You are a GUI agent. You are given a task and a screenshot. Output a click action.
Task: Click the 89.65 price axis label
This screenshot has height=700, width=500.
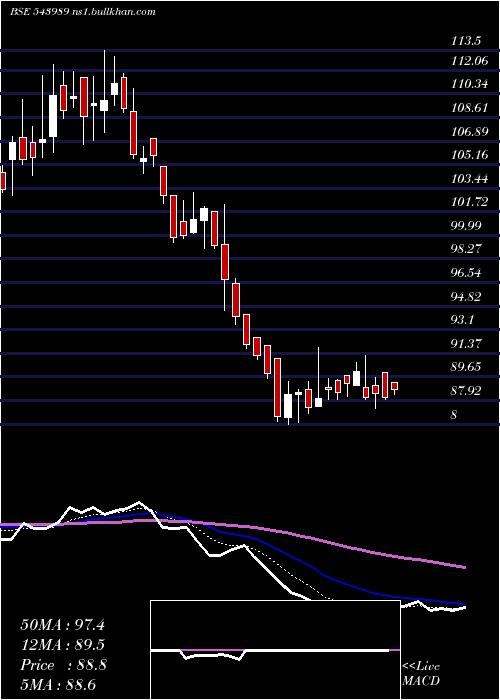pyautogui.click(x=466, y=367)
